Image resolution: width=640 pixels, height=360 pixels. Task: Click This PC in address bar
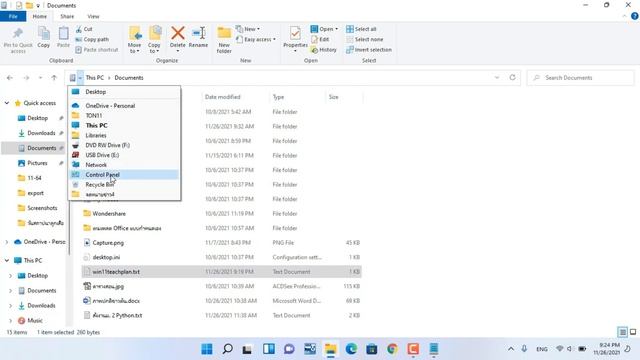coord(95,78)
